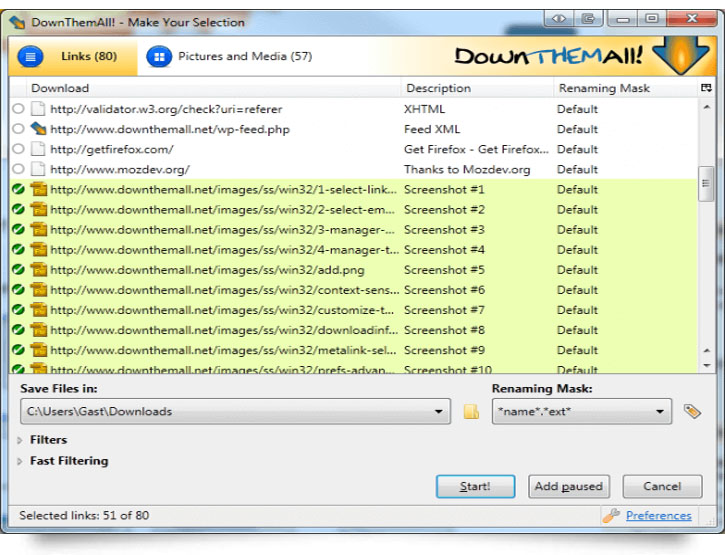
Task: Click the context-sens... link row text
Action: [x=225, y=290]
